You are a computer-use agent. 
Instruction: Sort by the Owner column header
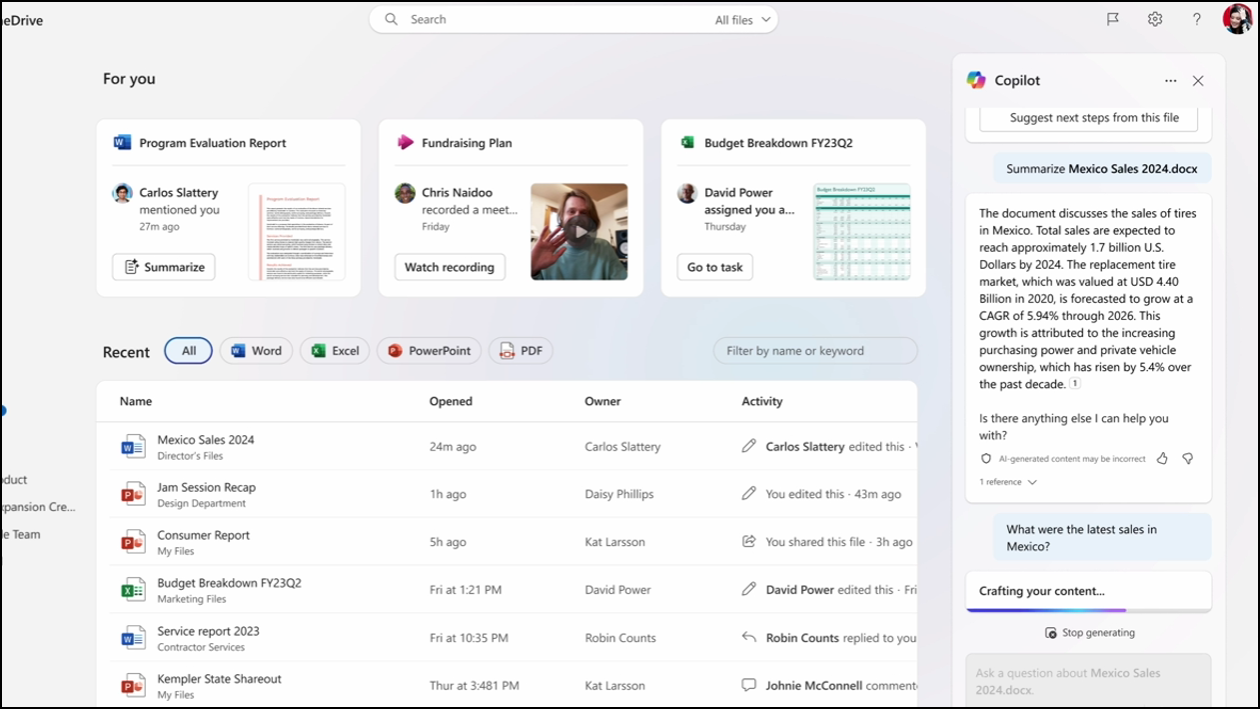tap(603, 401)
